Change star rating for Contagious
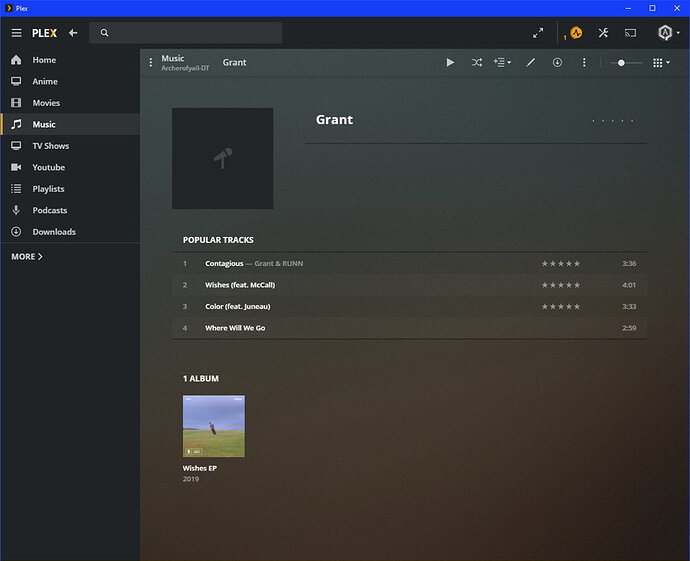 [x=561, y=264]
